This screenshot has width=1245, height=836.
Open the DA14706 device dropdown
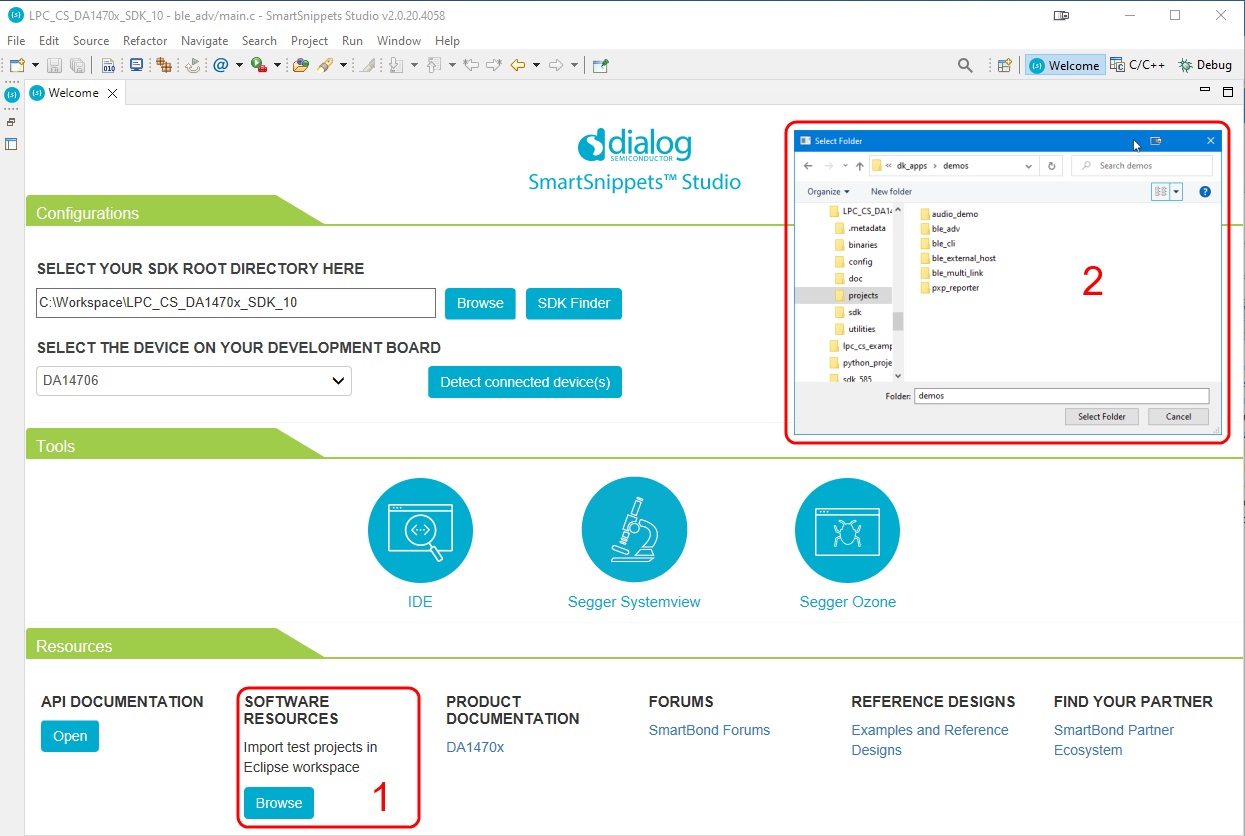[194, 381]
